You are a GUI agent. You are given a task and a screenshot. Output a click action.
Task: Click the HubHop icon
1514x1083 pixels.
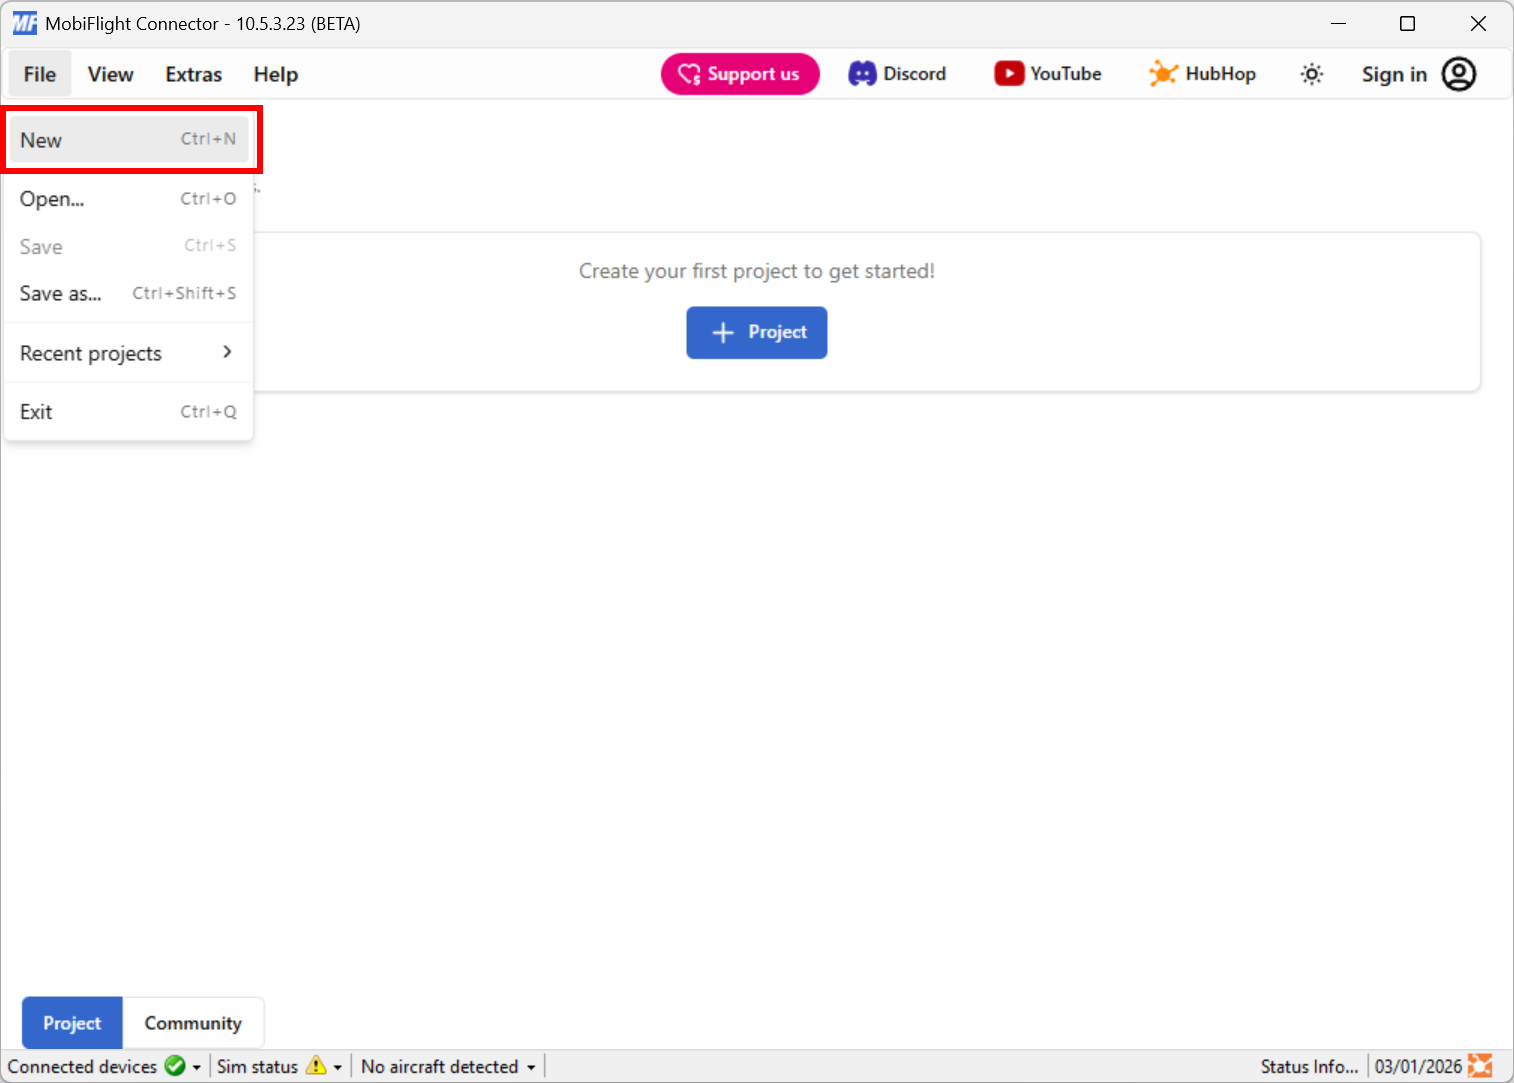(1163, 73)
